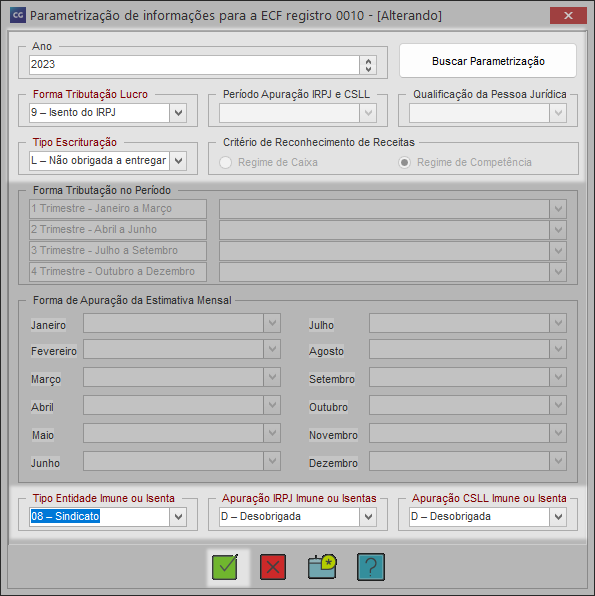Viewport: 595px width, 596px height.
Task: Open Junho estimativa mensal dropdown
Action: tap(272, 461)
